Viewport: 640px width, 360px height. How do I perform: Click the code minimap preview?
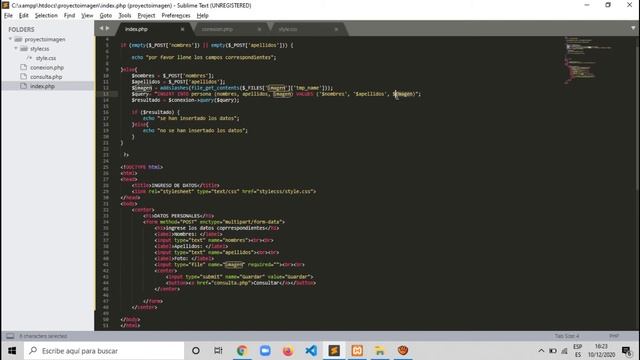point(588,60)
